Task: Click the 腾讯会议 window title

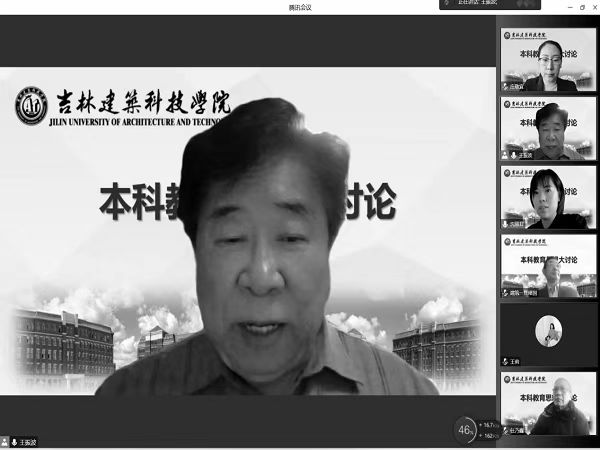Action: 300,6
